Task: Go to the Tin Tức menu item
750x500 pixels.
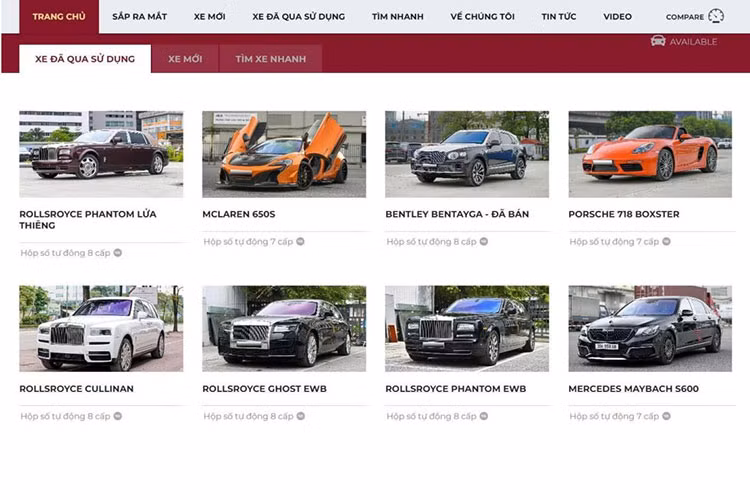Action: point(559,17)
